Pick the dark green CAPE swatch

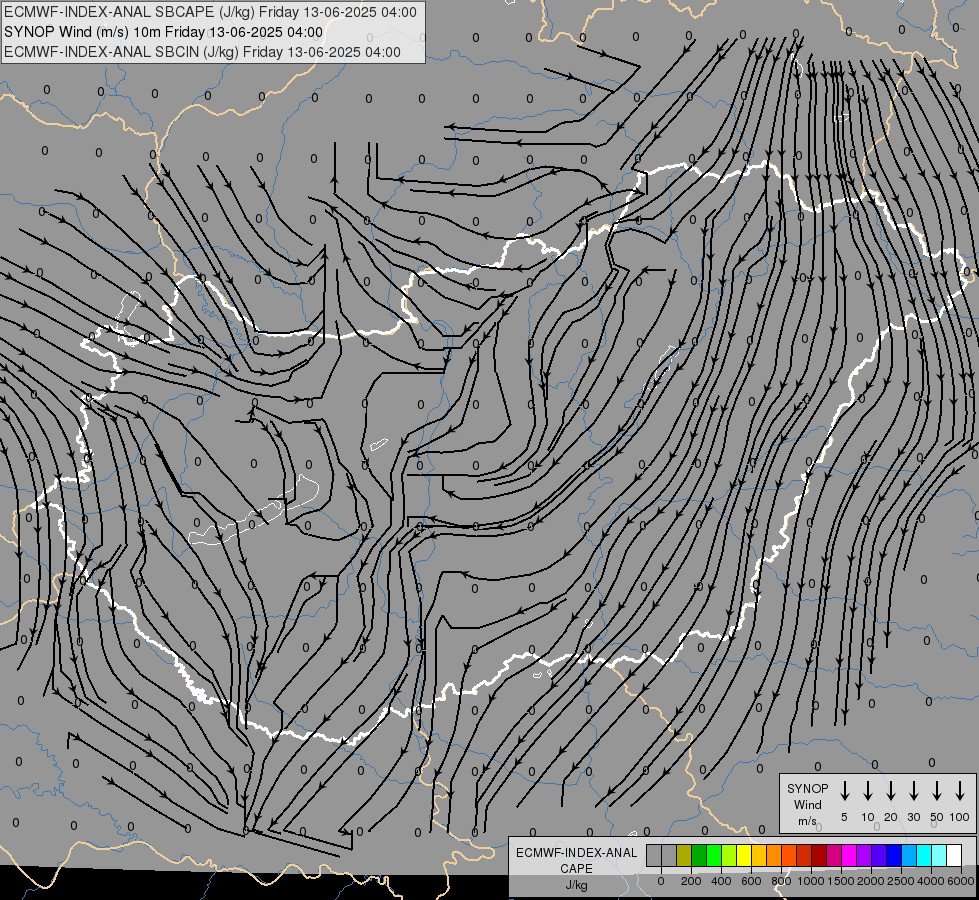(699, 855)
